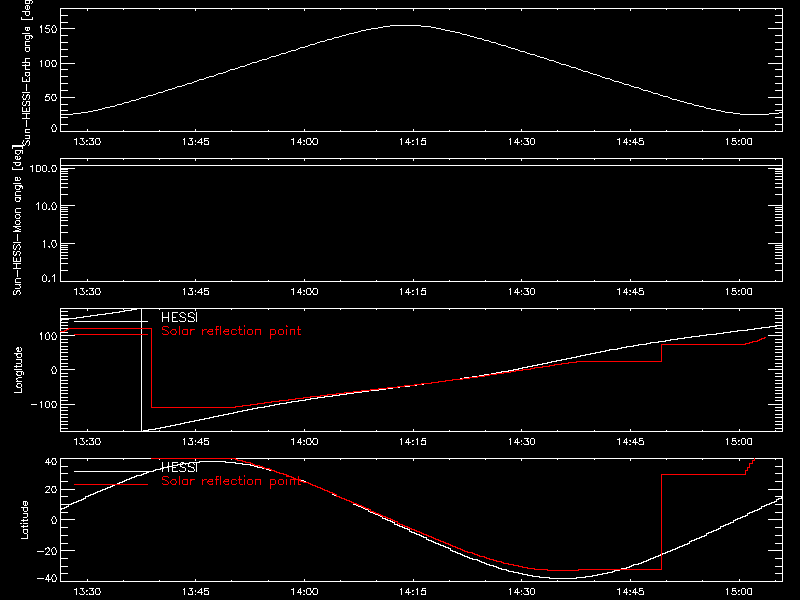Click the 0 tick on Latitude axis
Screen dimensions: 800x600
point(54,520)
